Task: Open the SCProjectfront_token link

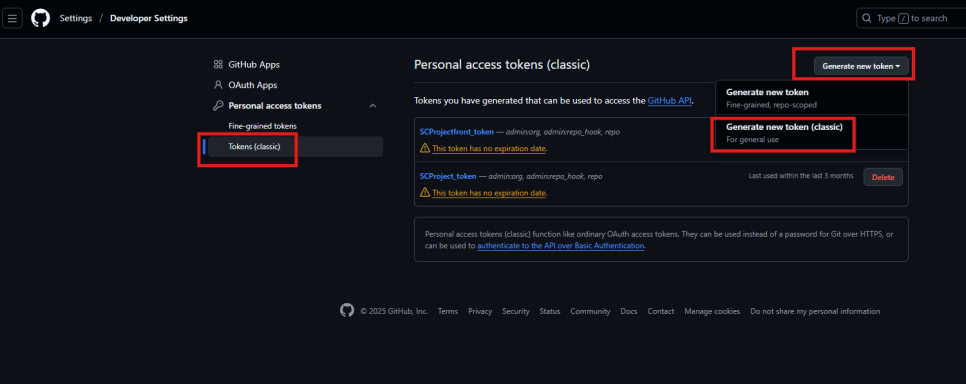Action: pos(457,132)
